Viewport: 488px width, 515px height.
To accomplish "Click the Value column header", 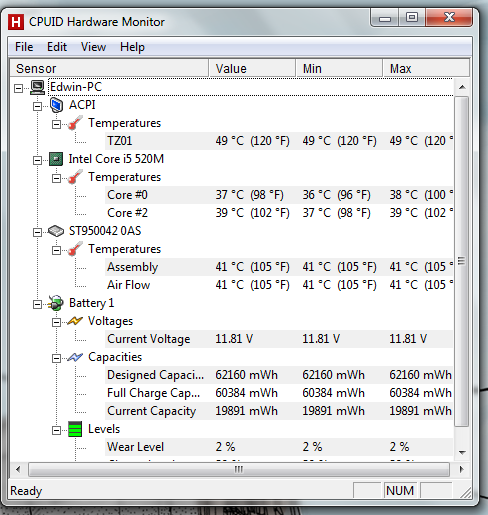I will (252, 68).
